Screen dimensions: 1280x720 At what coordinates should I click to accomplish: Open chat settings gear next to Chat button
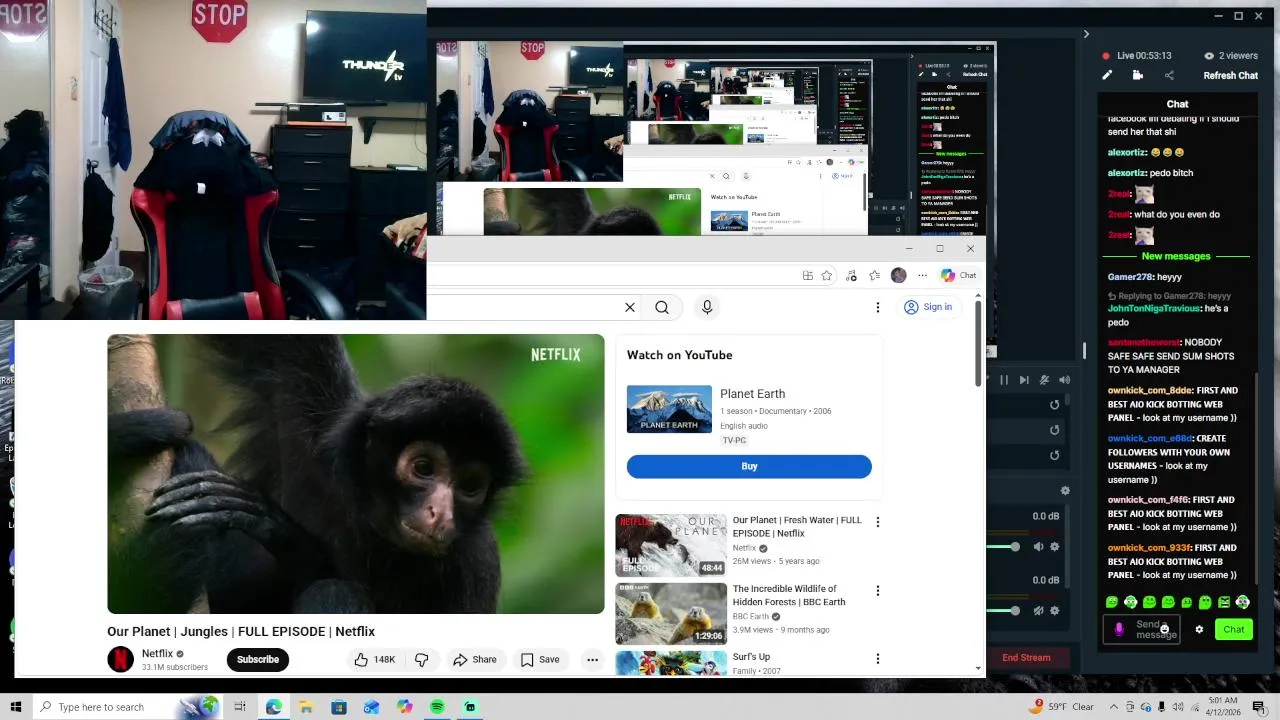click(1199, 629)
